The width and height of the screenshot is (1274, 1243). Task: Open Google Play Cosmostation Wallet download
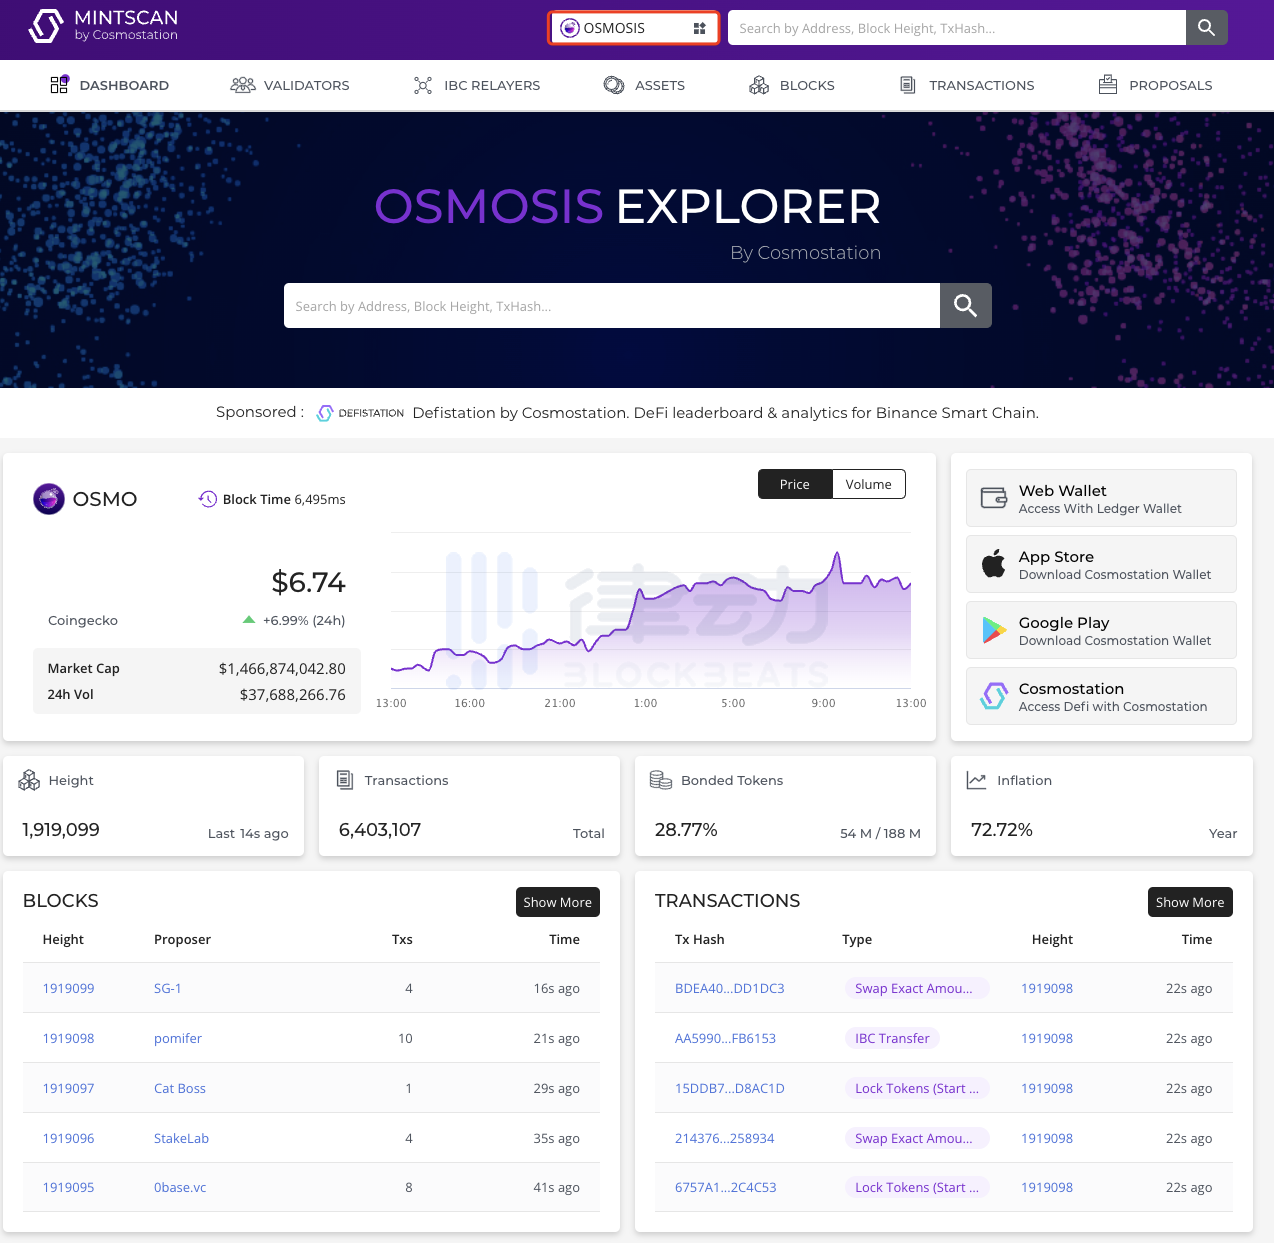click(x=1101, y=630)
